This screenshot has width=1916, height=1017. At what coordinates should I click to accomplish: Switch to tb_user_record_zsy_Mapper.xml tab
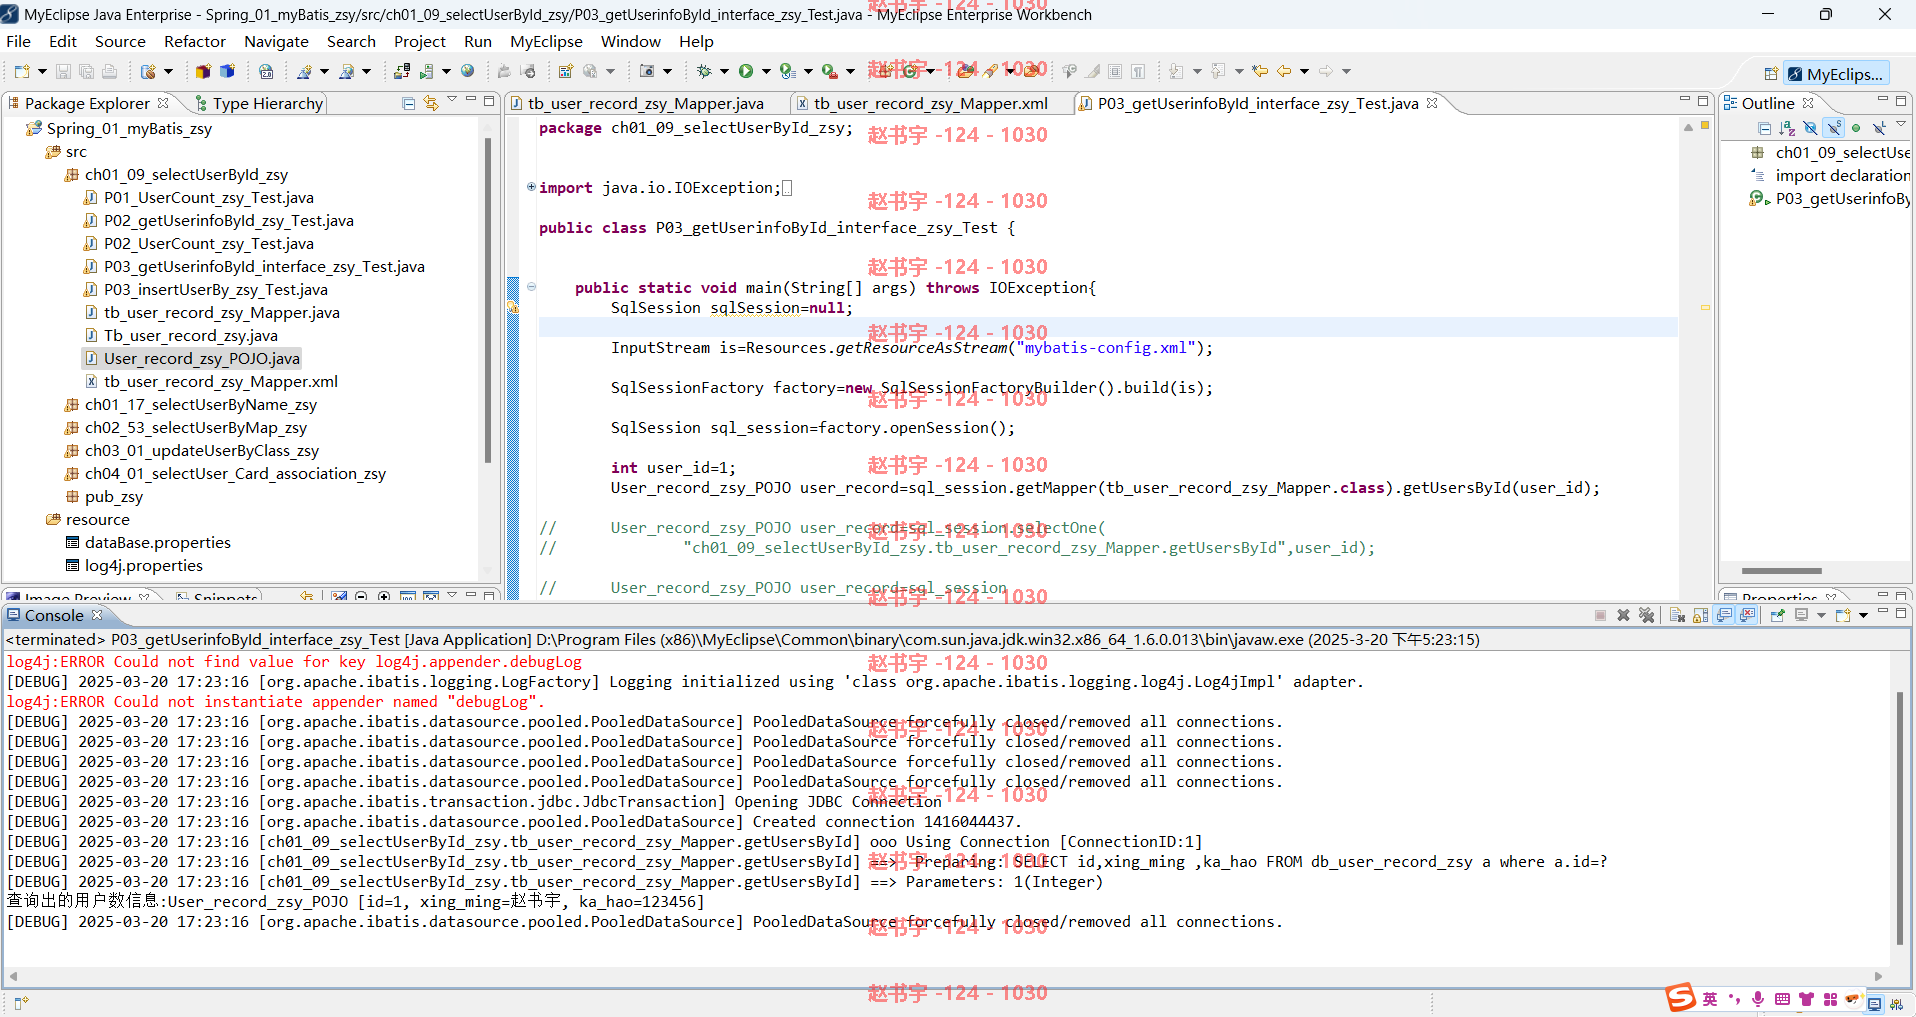pos(930,103)
